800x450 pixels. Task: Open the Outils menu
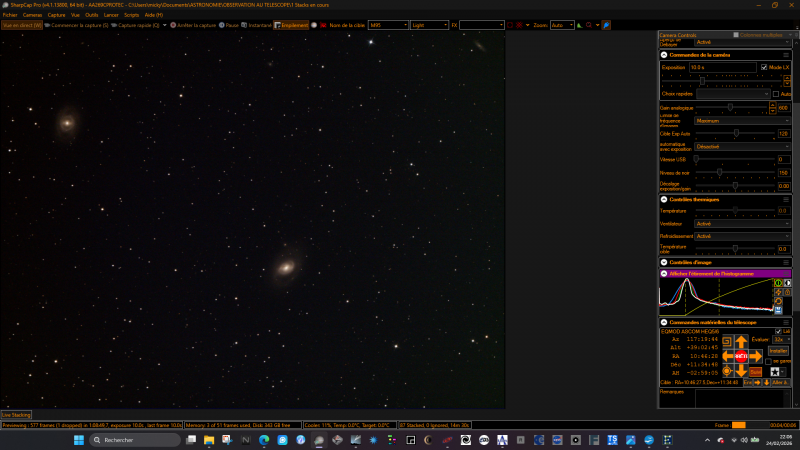point(92,15)
